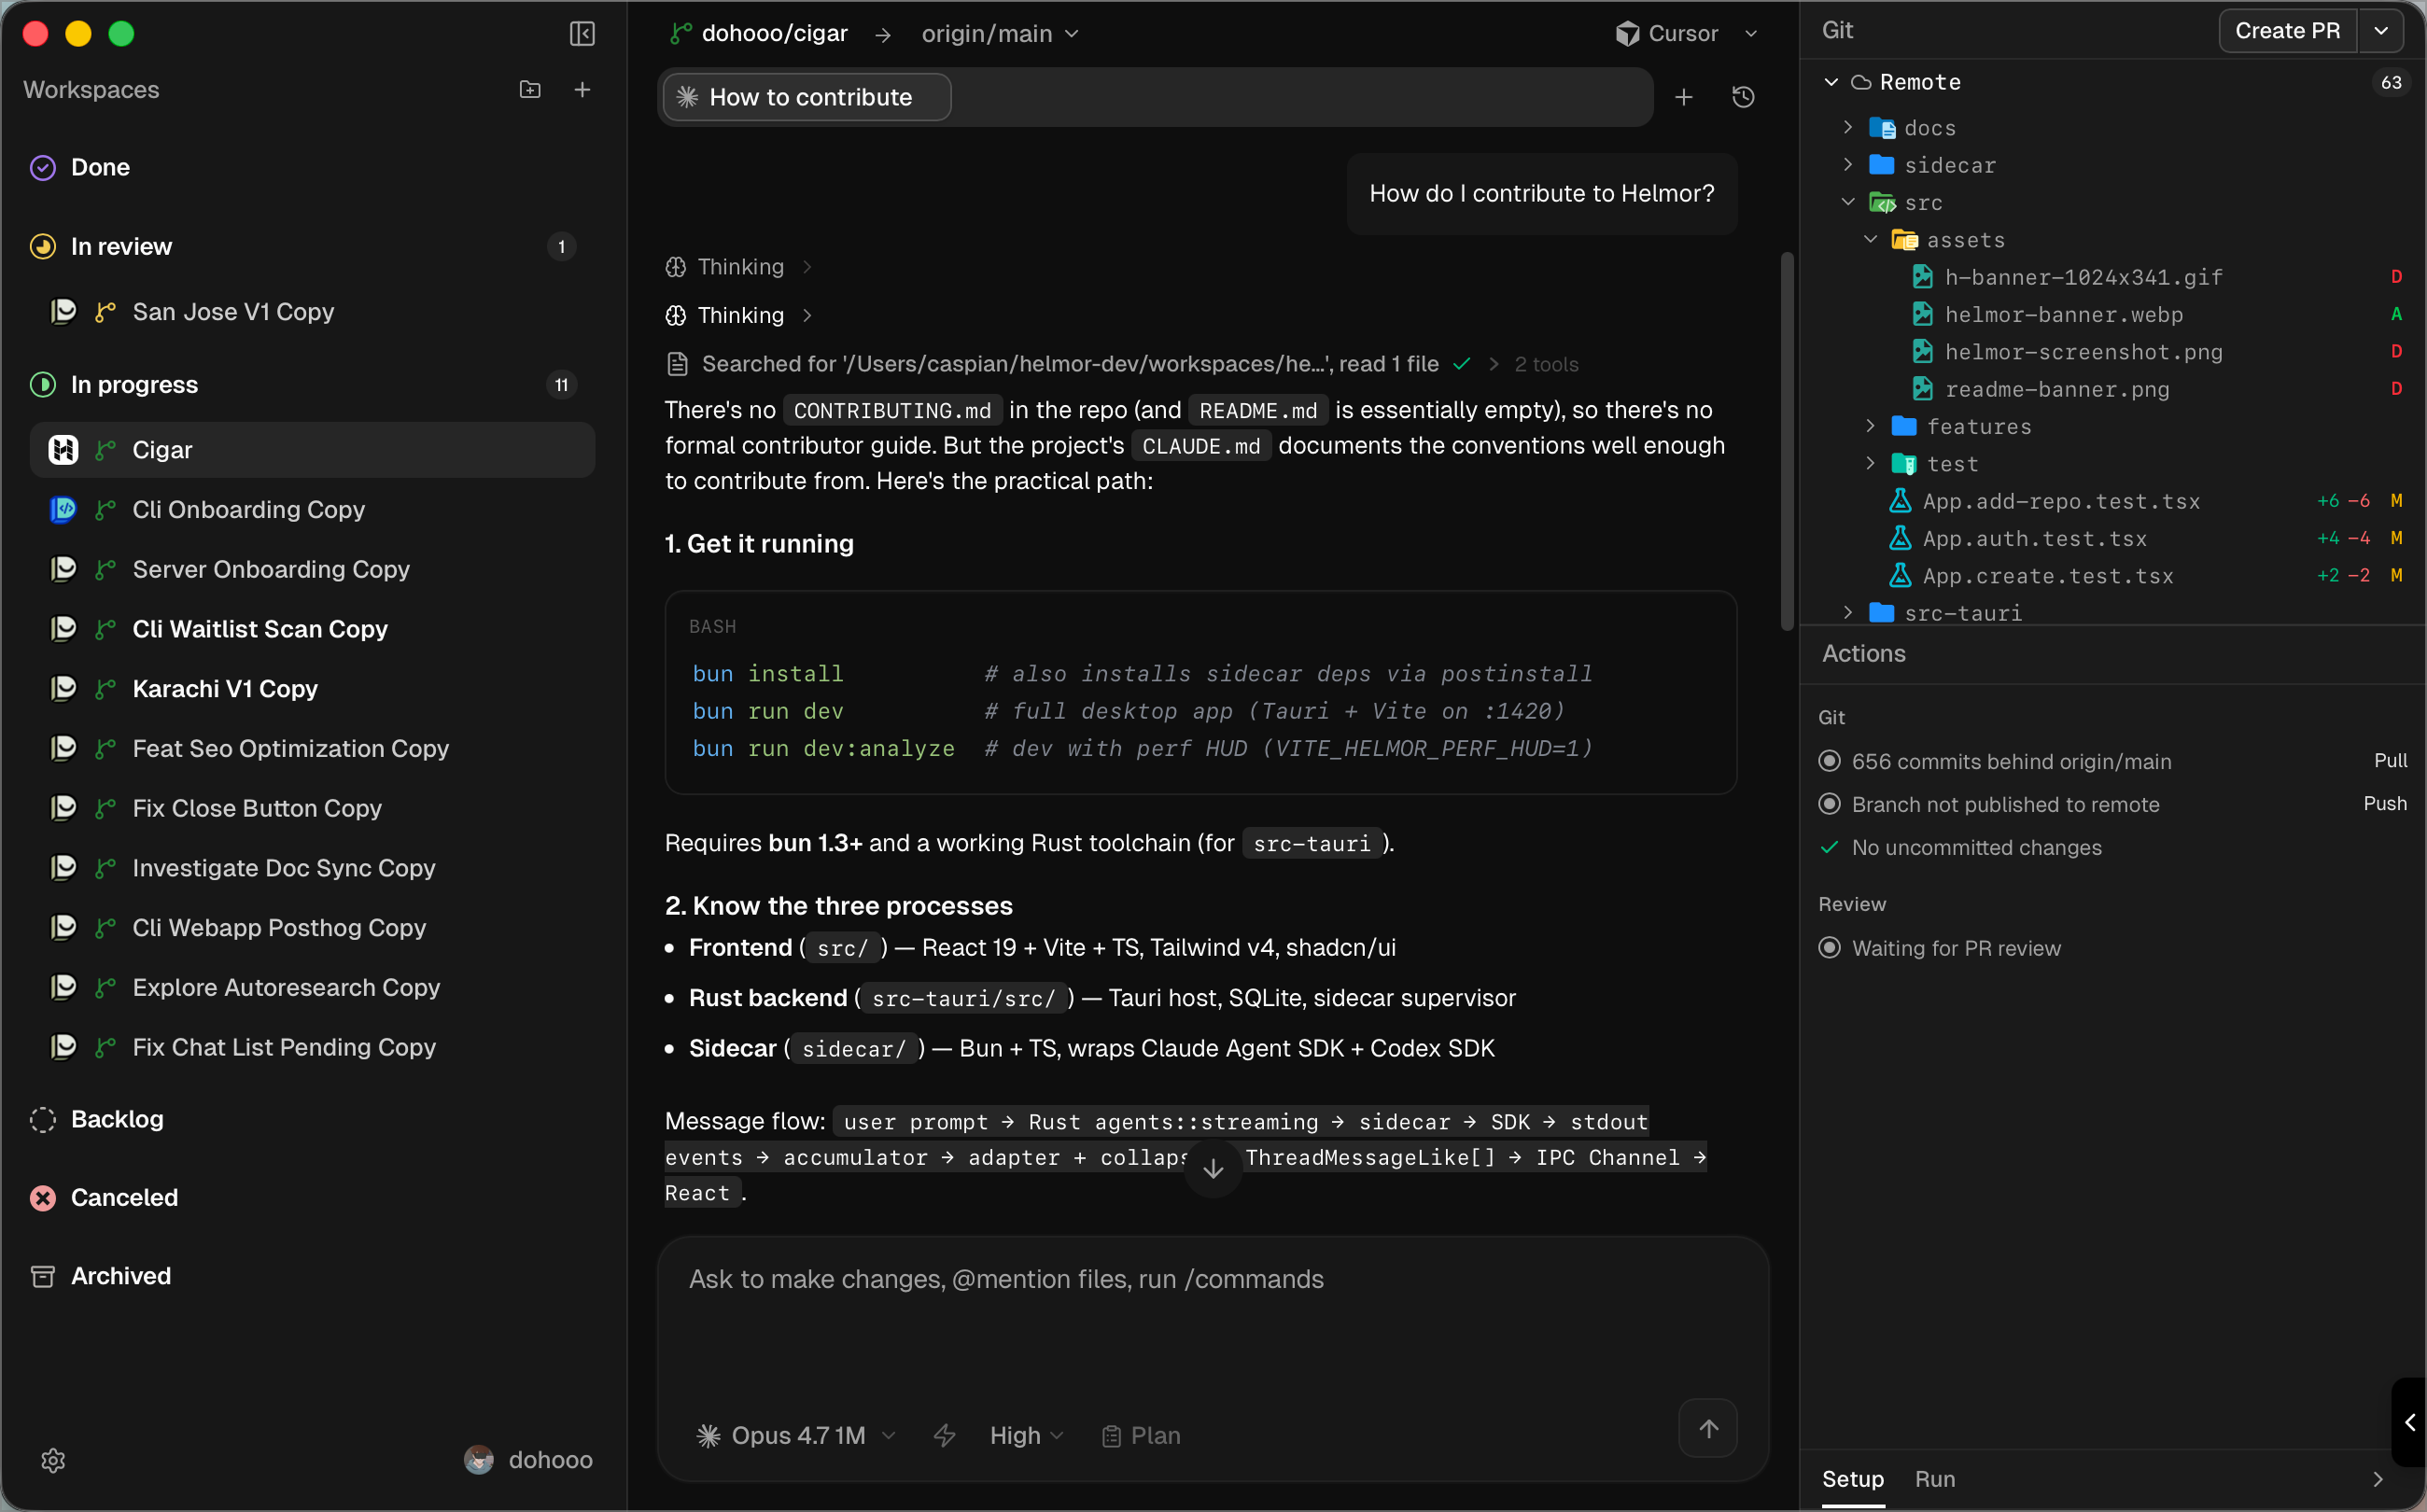Click the new workspace plus icon
This screenshot has height=1512, width=2427.
click(582, 90)
